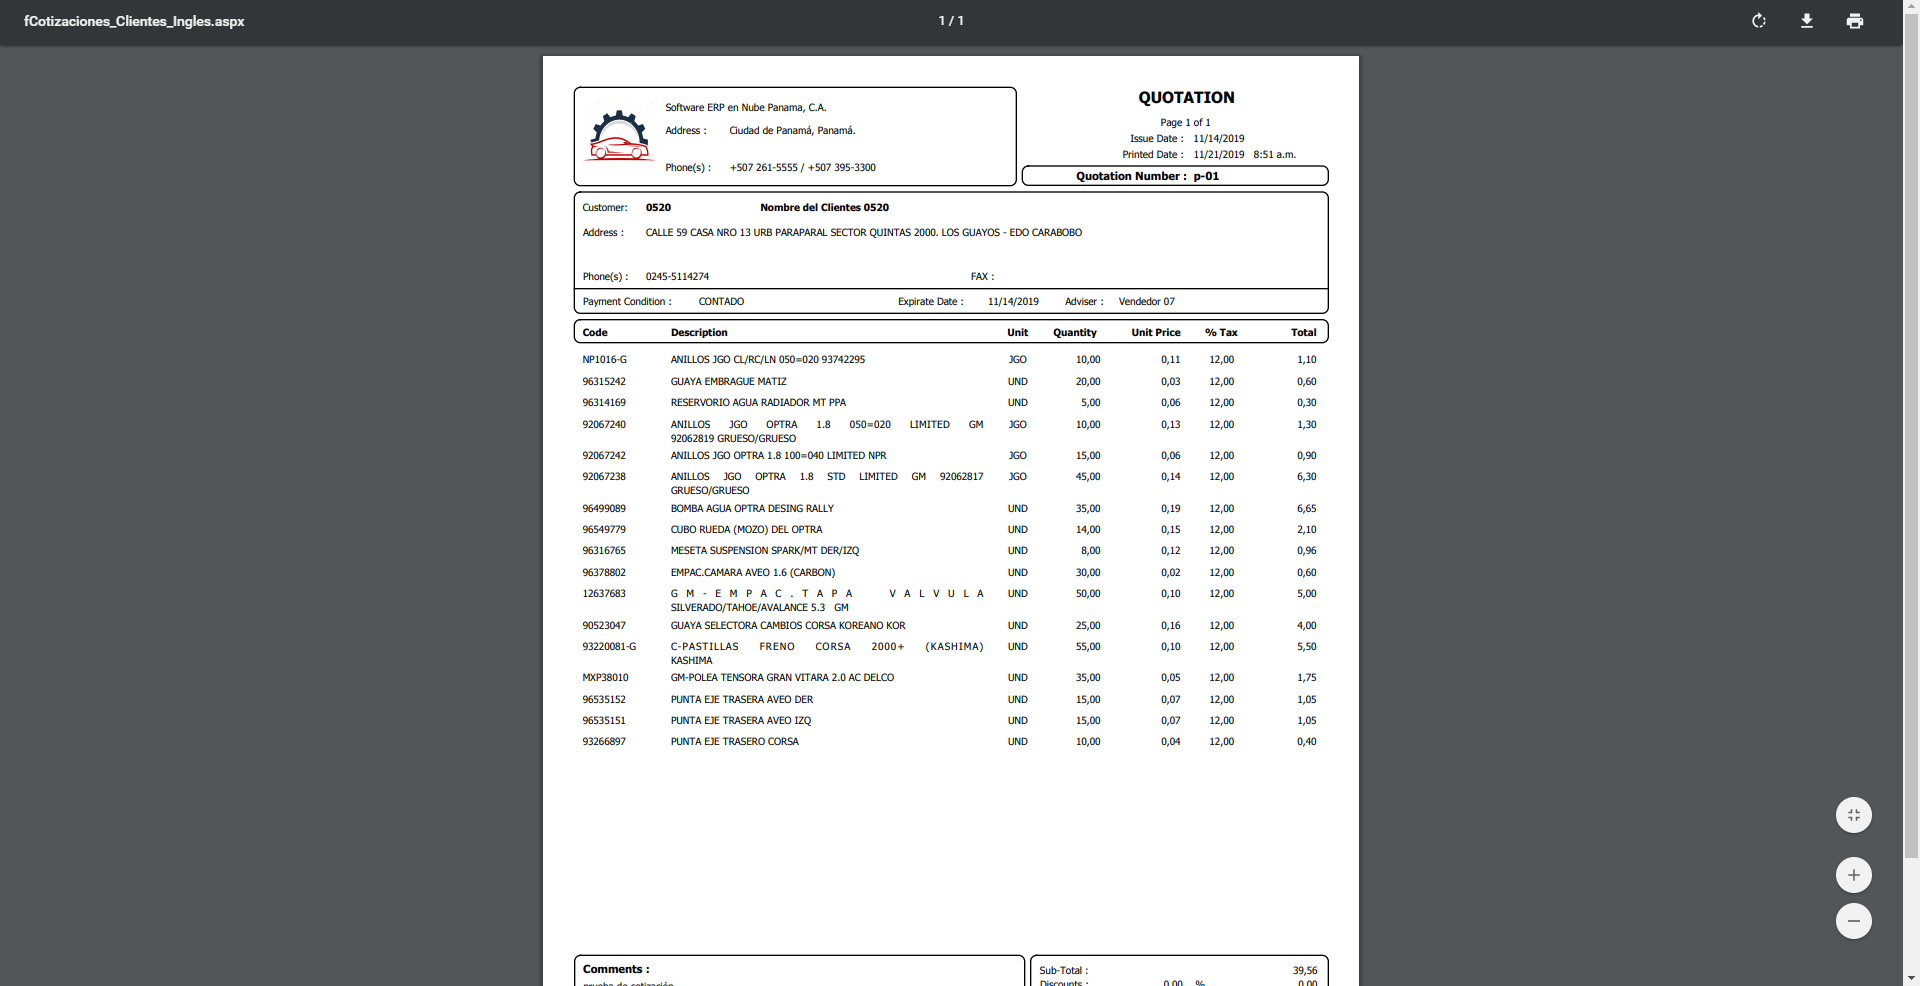
Task: Click item code MXP38010
Action: click(x=605, y=677)
